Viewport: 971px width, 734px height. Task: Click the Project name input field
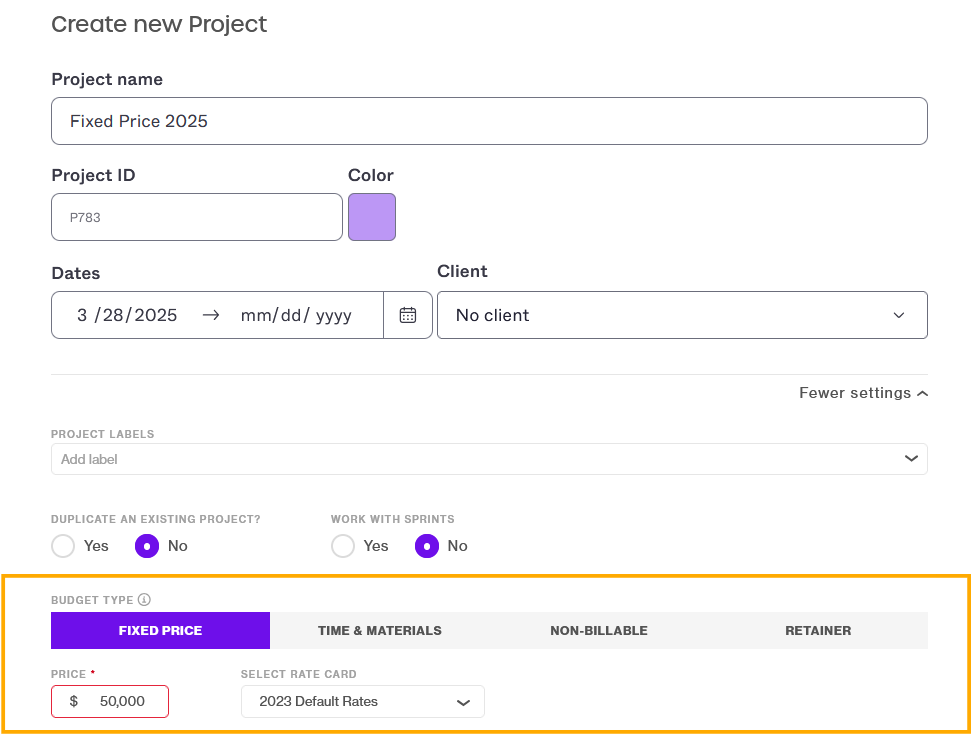(x=489, y=121)
